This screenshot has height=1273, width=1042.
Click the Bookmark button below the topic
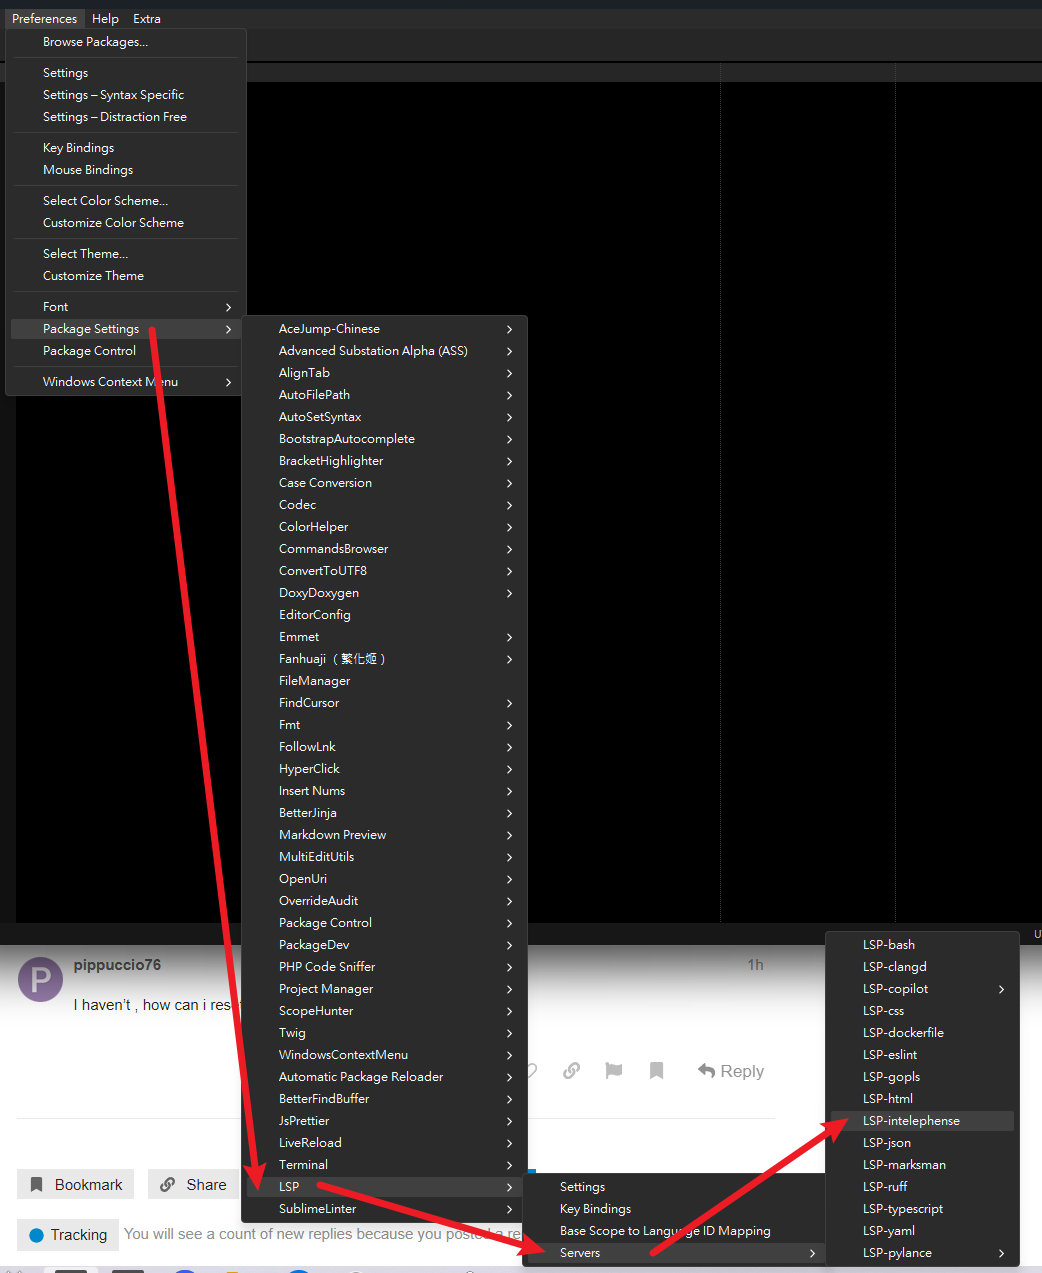76,1185
